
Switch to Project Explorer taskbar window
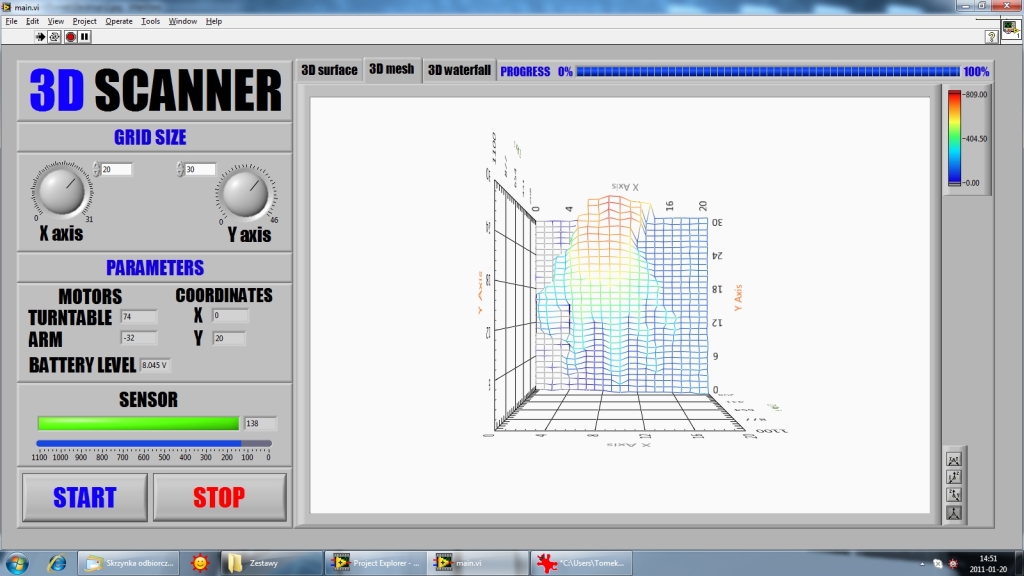click(376, 562)
